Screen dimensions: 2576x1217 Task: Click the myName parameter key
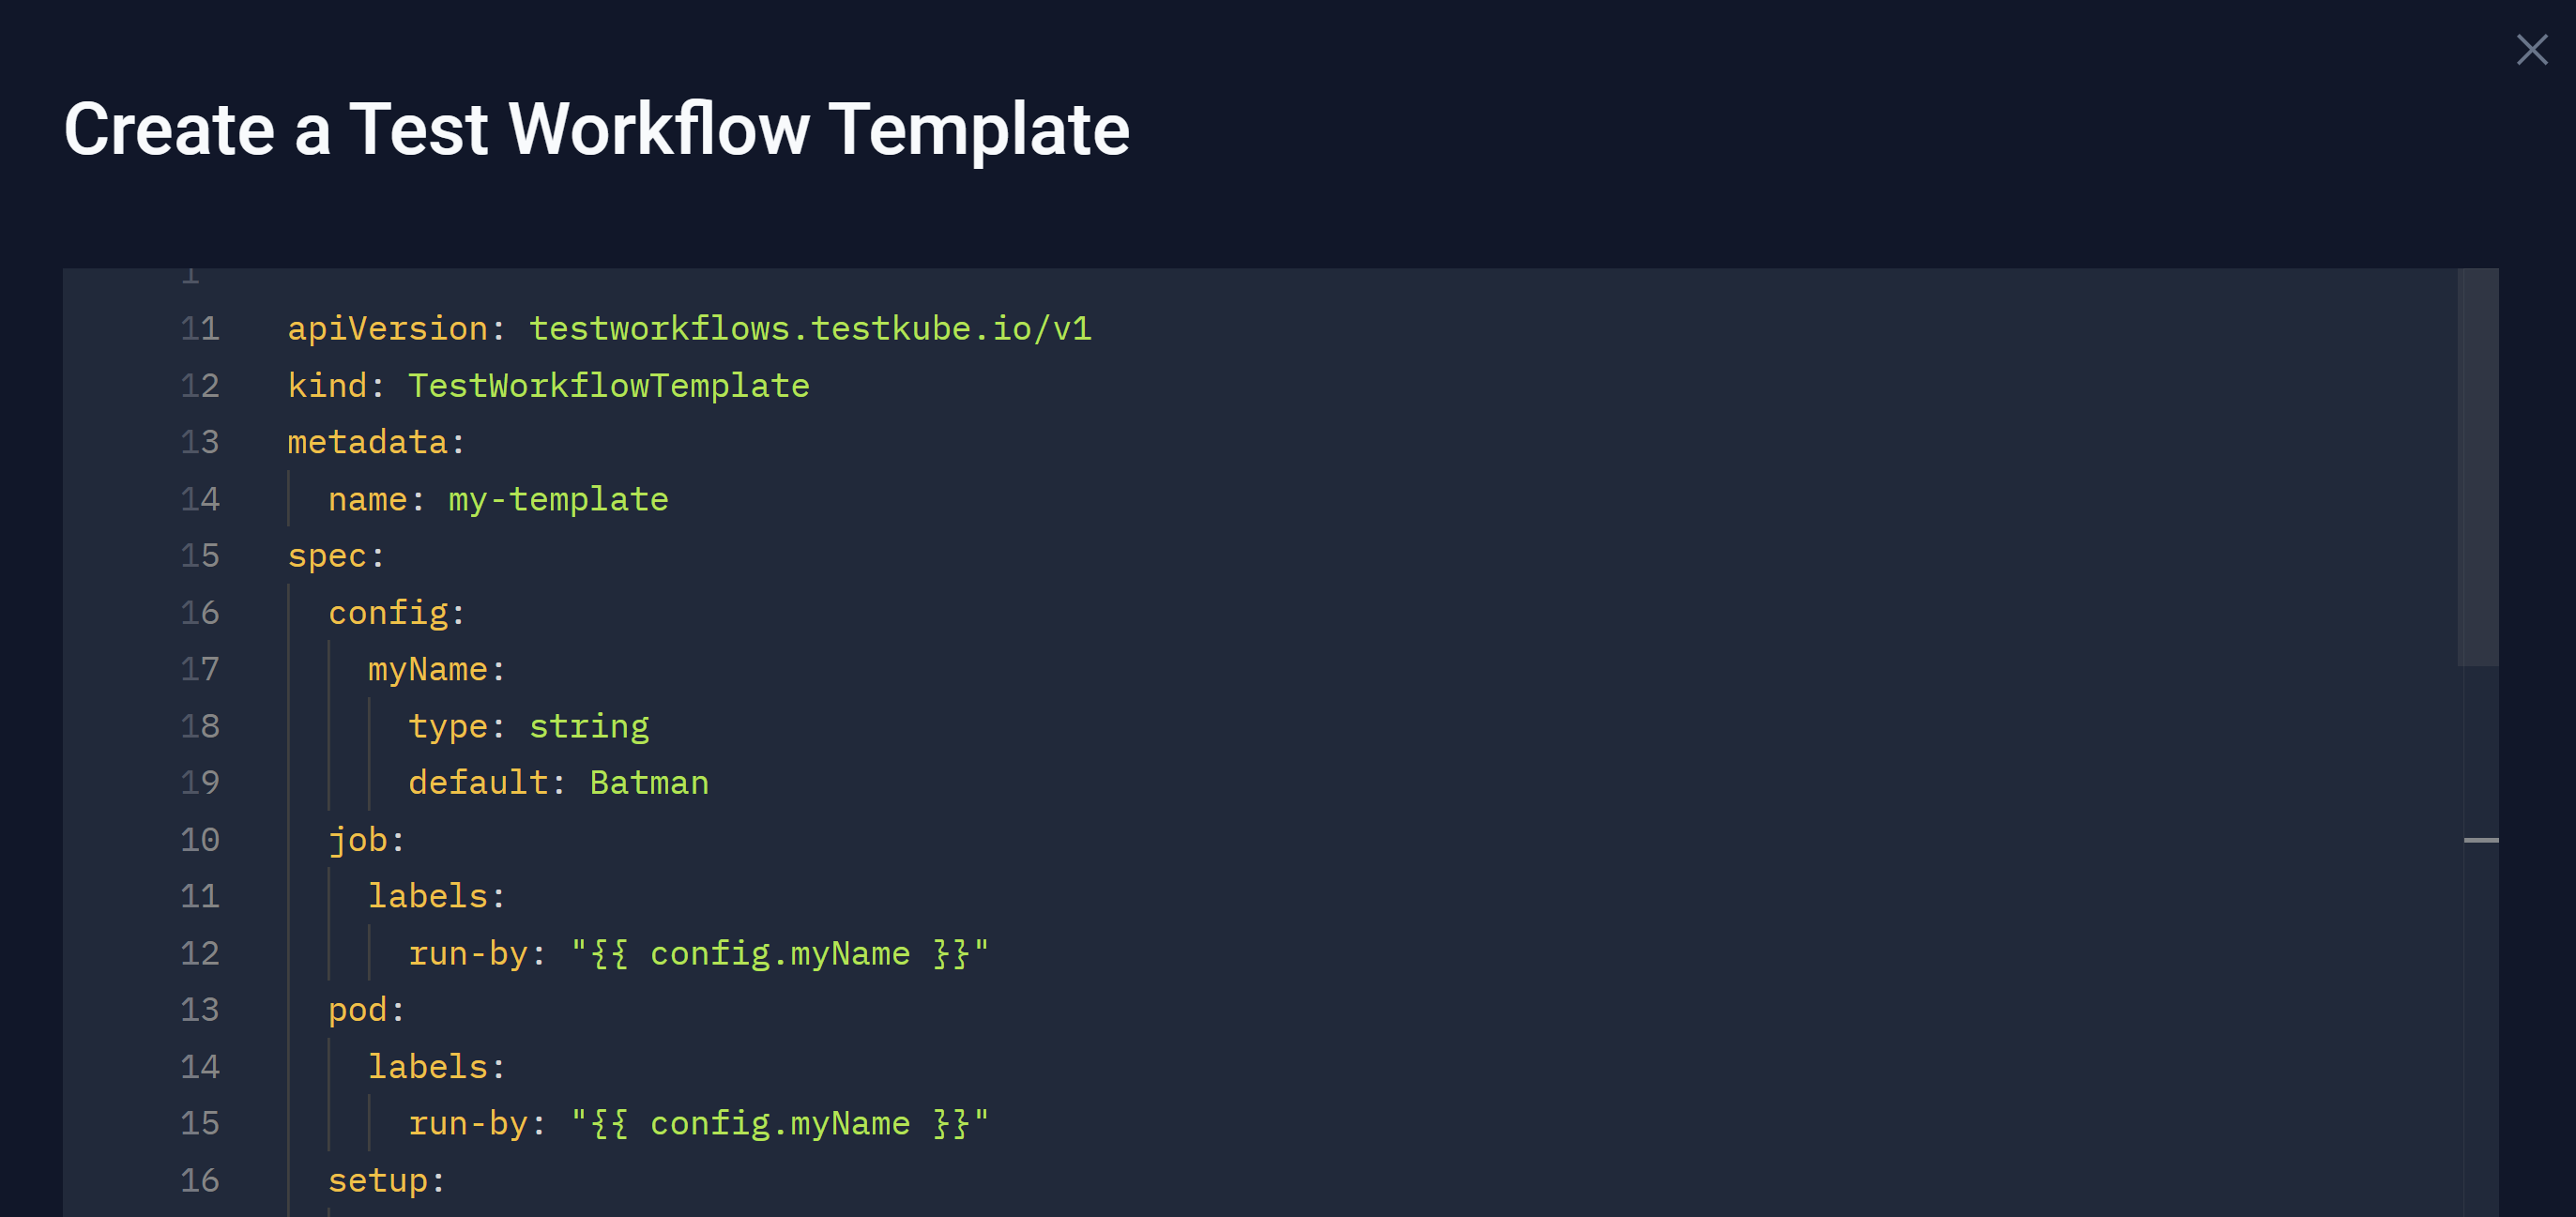427,668
